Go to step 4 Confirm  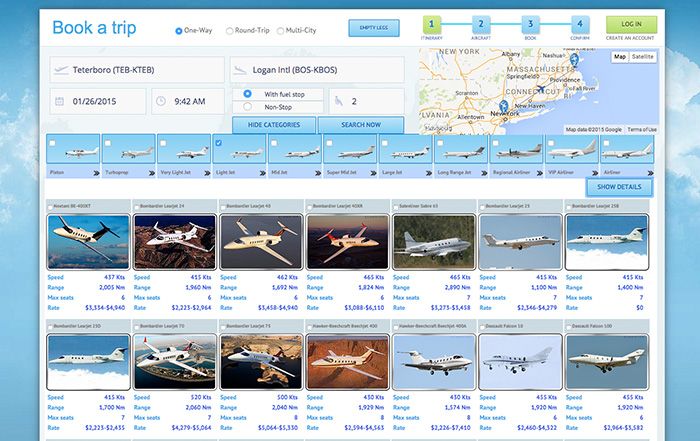[x=579, y=24]
